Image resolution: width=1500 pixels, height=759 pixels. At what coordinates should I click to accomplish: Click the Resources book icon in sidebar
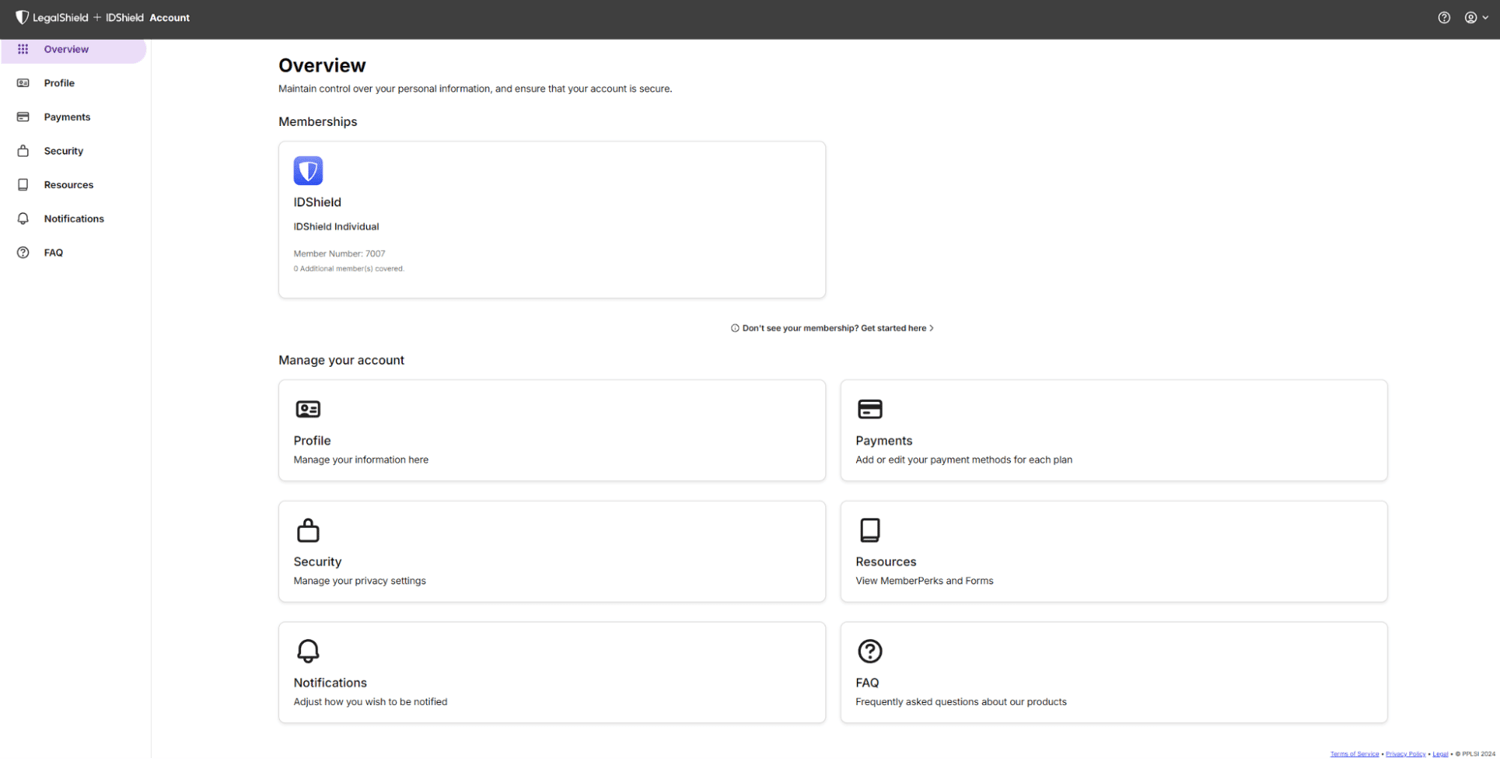coord(23,185)
